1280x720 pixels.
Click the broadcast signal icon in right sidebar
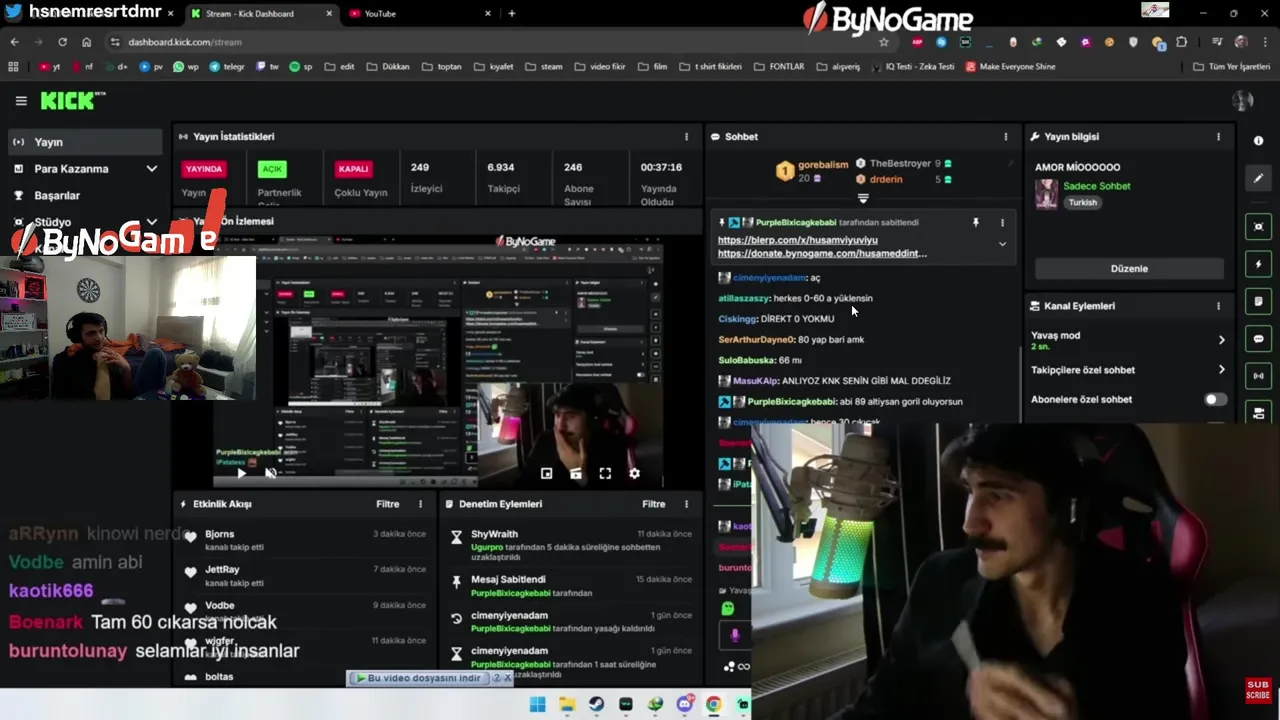coord(1258,376)
